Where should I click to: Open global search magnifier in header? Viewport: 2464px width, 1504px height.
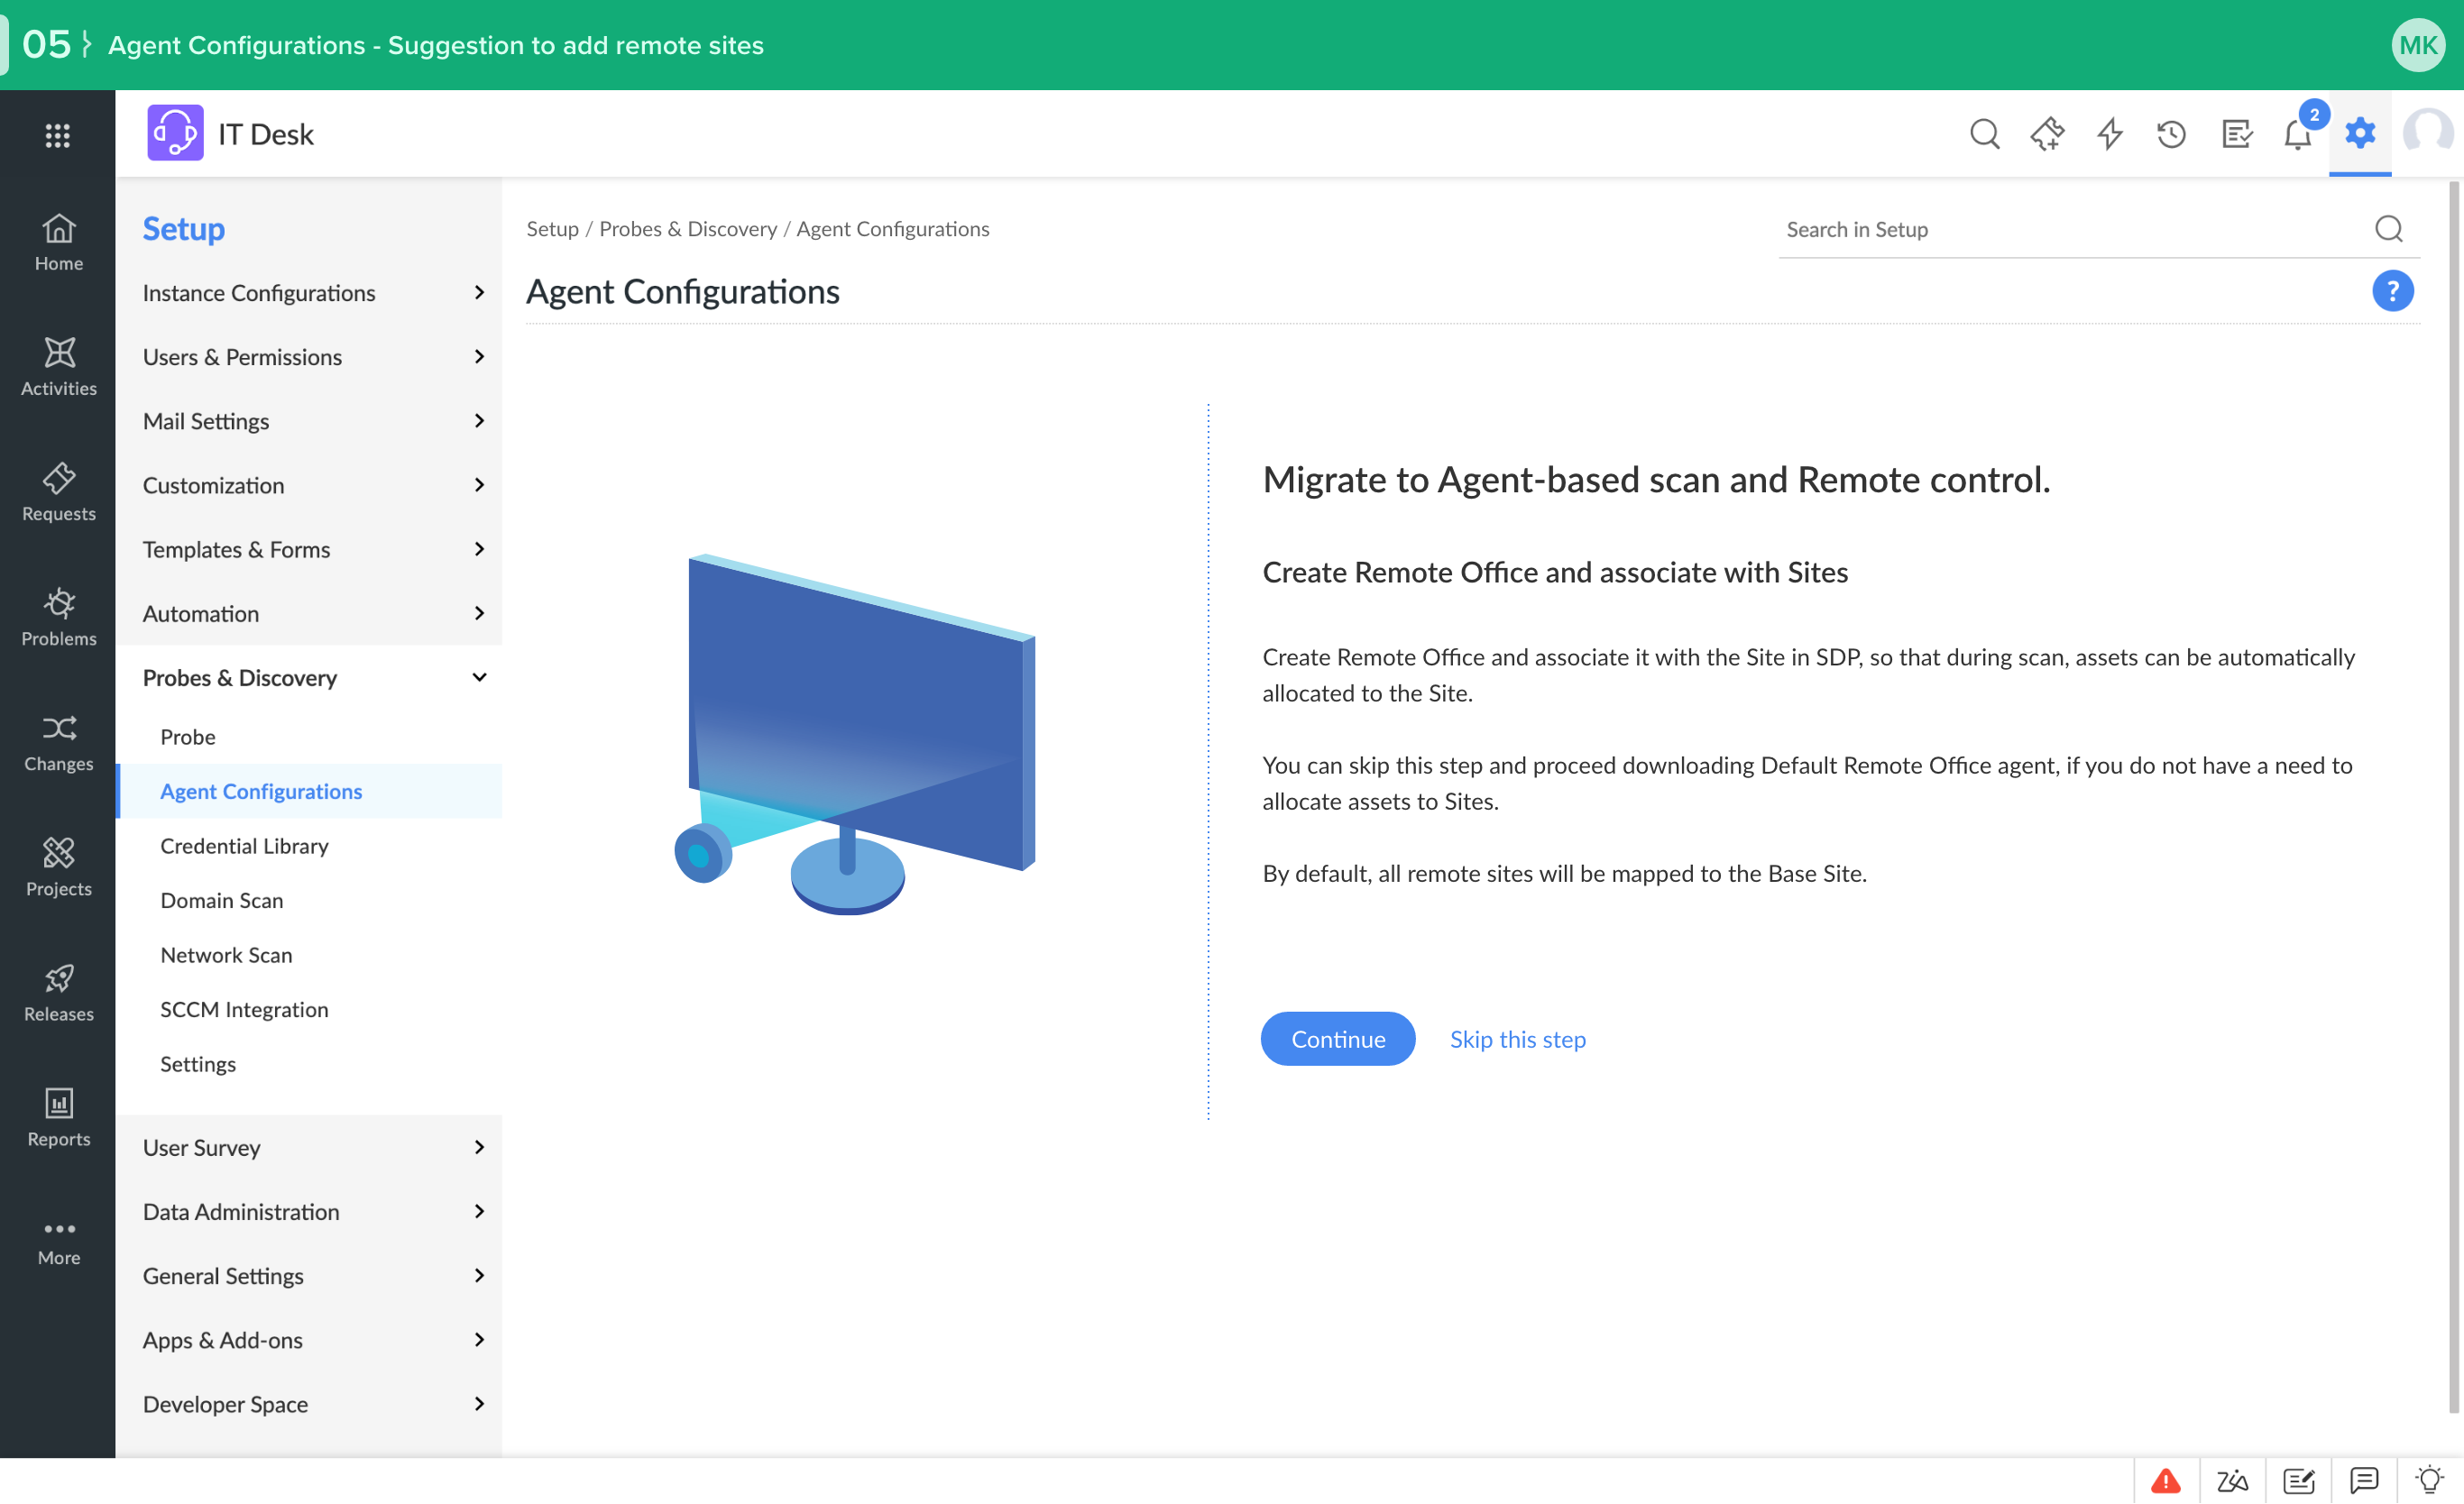coord(1984,134)
